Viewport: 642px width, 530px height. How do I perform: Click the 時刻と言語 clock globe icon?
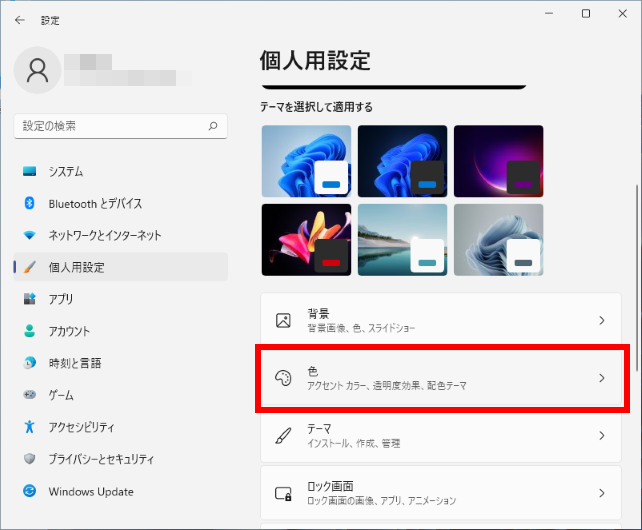[x=29, y=363]
